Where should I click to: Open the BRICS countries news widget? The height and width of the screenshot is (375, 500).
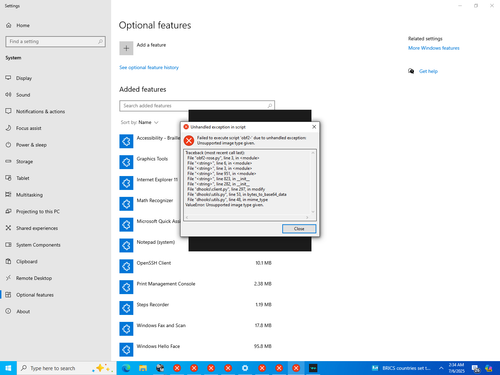click(401, 368)
